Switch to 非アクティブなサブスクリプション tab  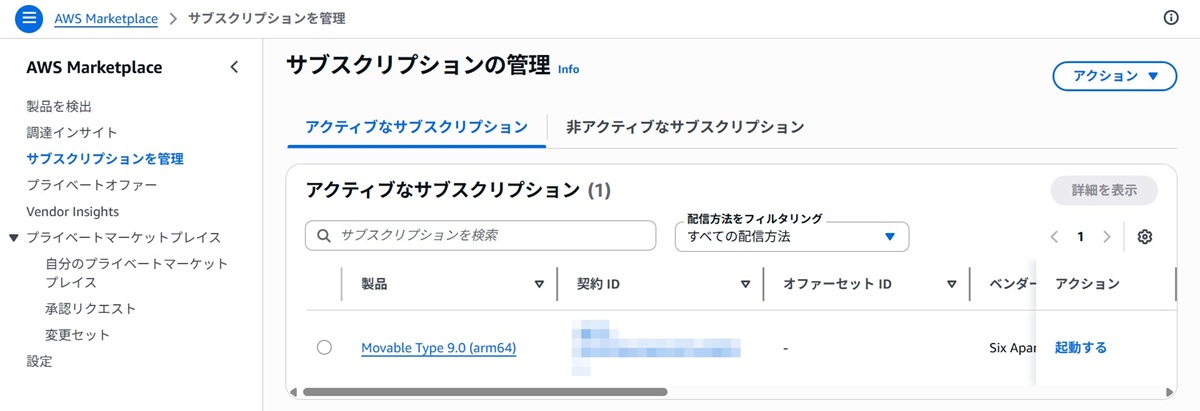click(x=685, y=127)
